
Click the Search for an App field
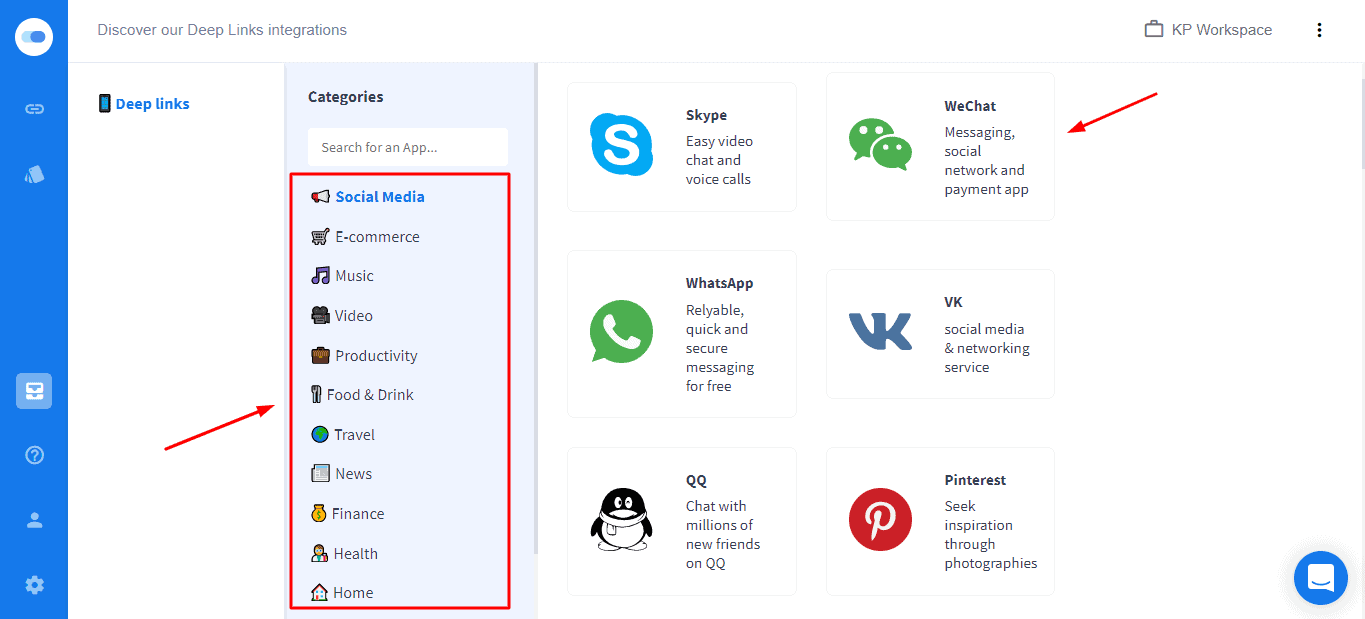[407, 147]
